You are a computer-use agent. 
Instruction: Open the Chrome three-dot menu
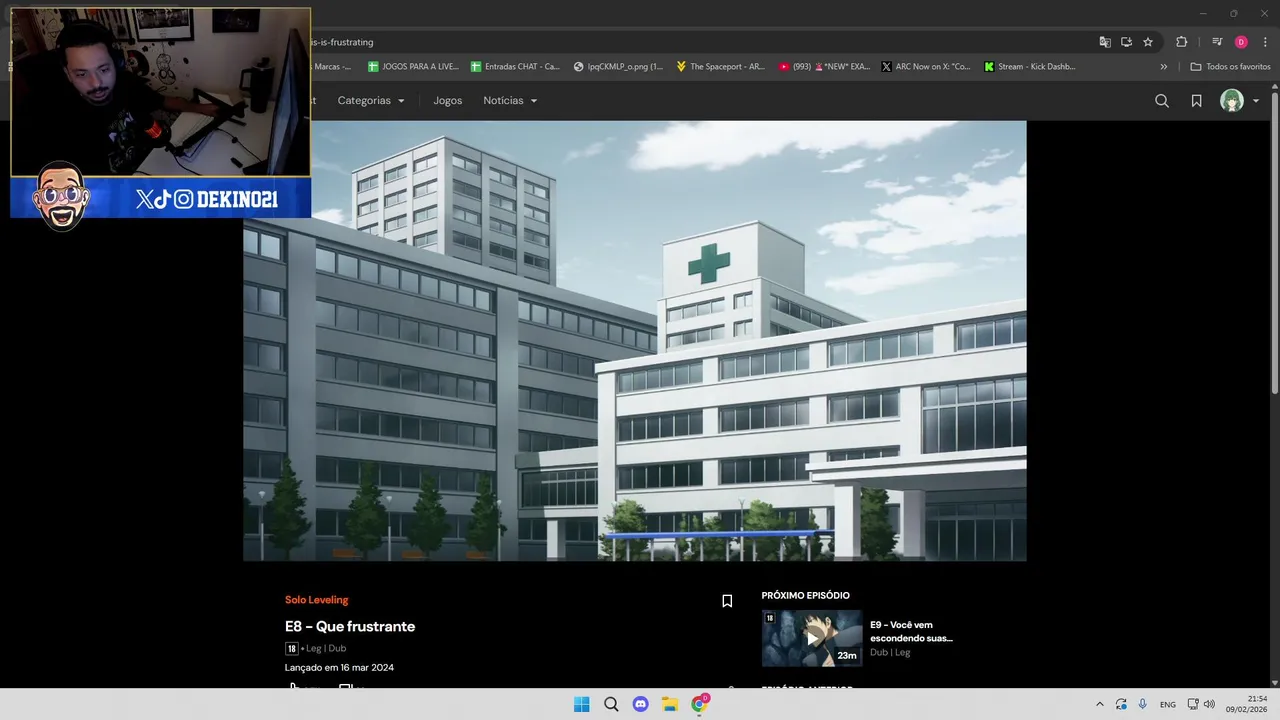click(1265, 42)
